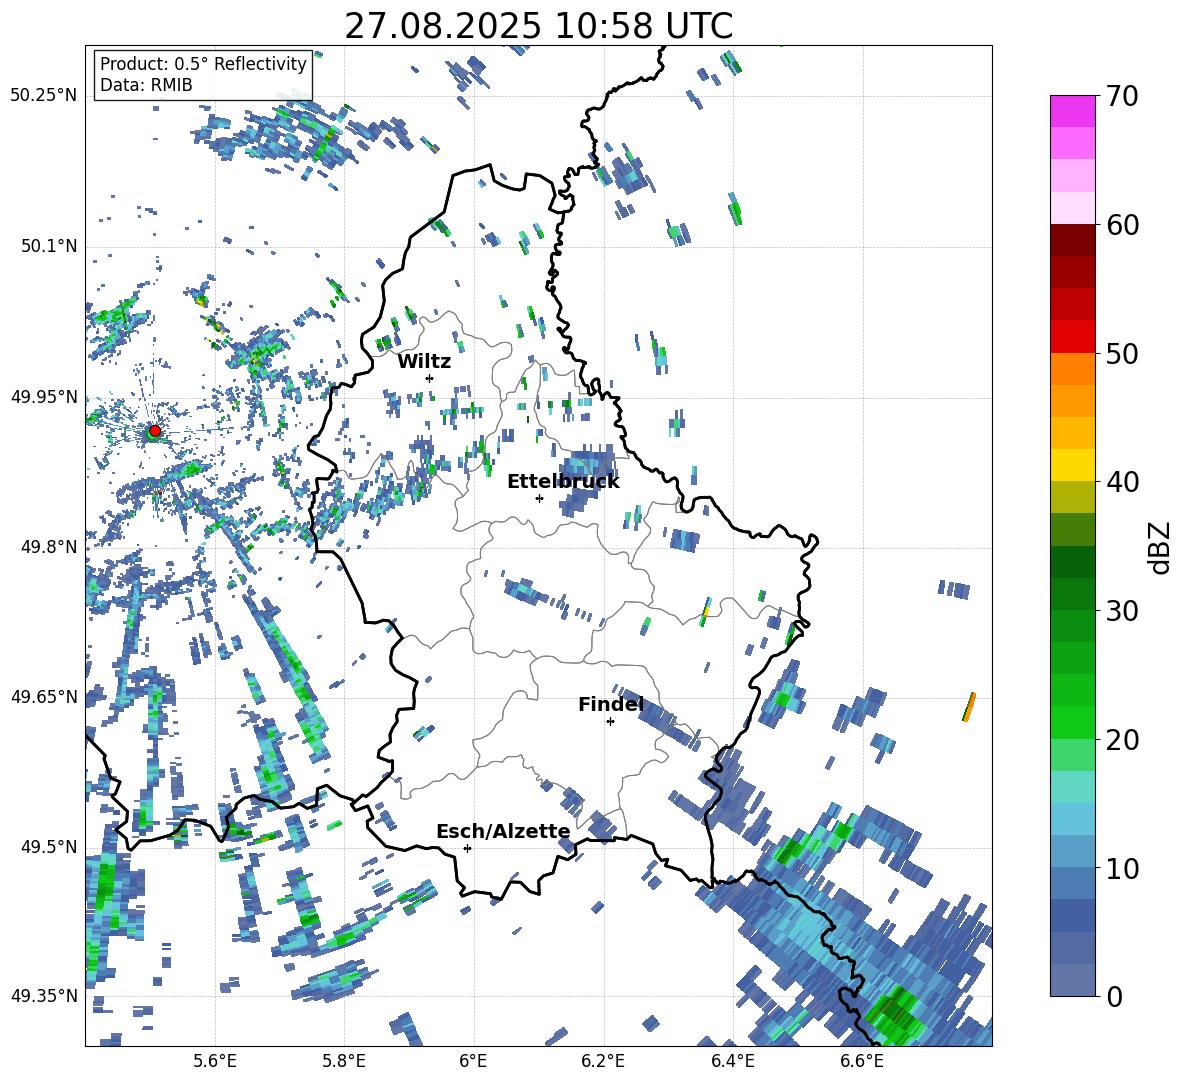Click the 6°E longitude label
The height and width of the screenshot is (1081, 1184).
point(473,1061)
